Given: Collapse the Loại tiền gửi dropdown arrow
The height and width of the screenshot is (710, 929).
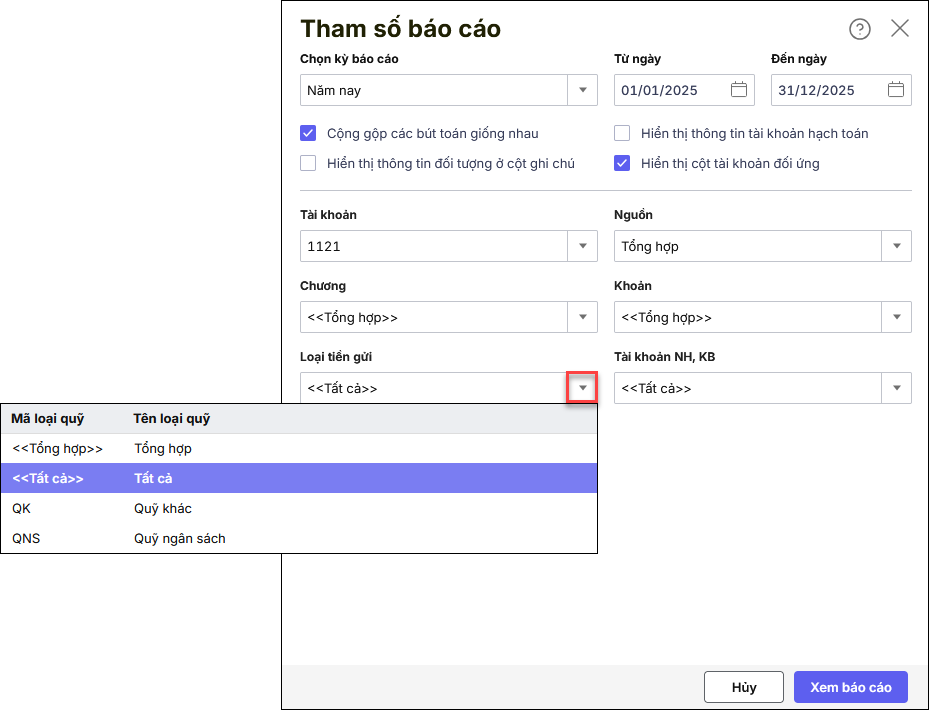Looking at the screenshot, I should [583, 388].
